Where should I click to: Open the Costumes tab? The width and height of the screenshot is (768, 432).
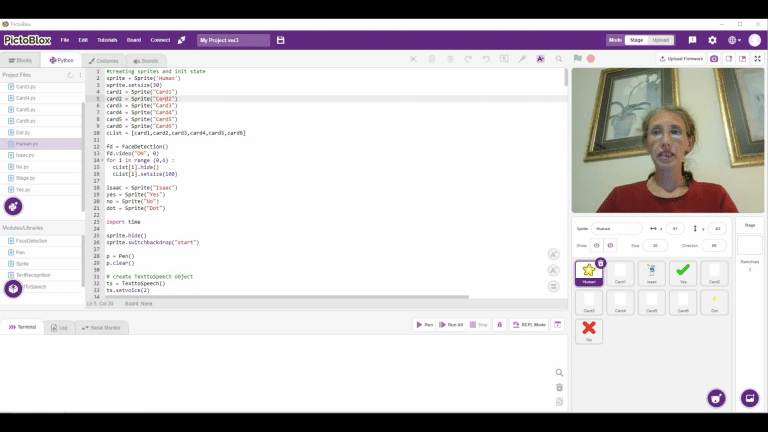coord(103,61)
